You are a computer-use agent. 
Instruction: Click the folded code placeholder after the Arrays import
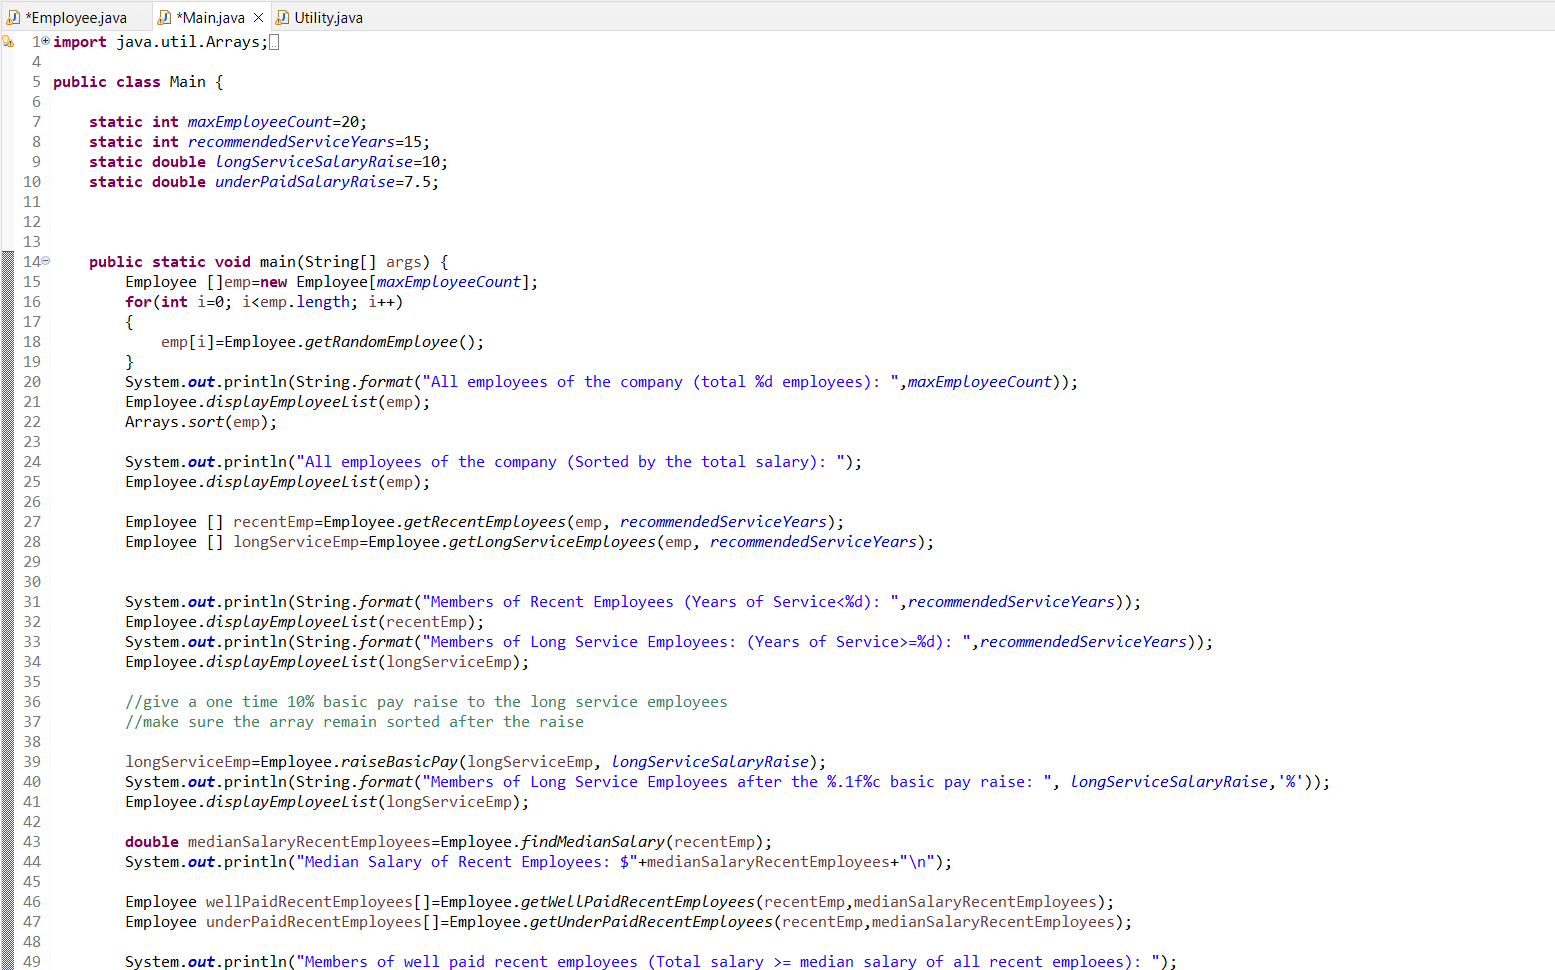pyautogui.click(x=272, y=41)
